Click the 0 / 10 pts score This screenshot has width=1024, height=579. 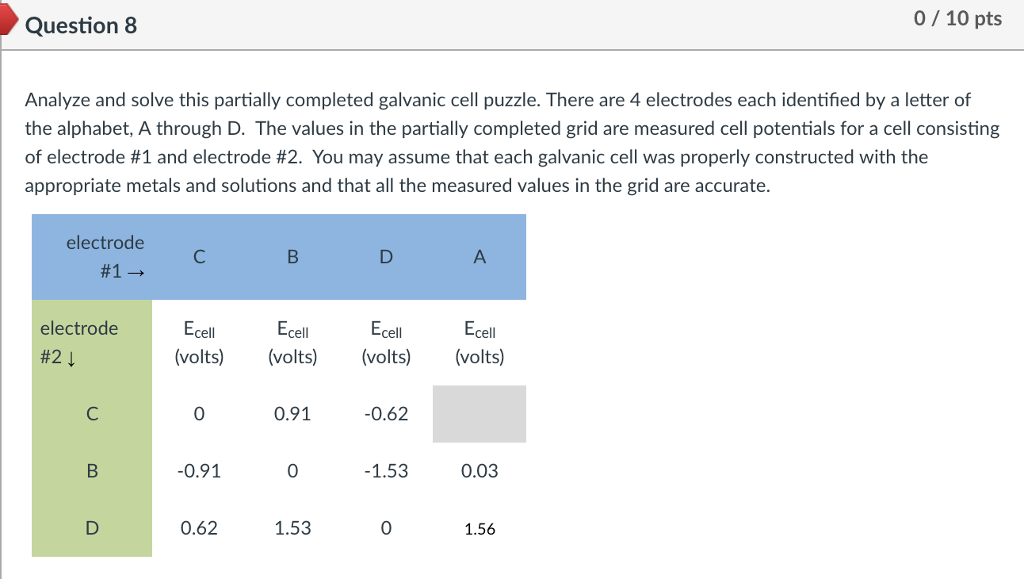(x=958, y=19)
